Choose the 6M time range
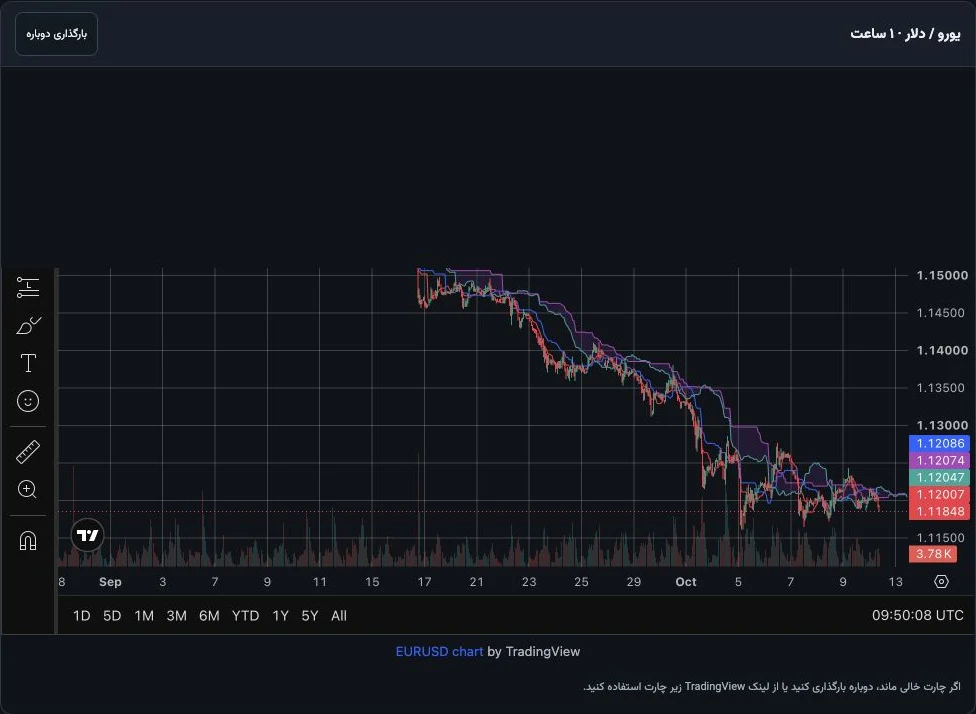 [209, 616]
